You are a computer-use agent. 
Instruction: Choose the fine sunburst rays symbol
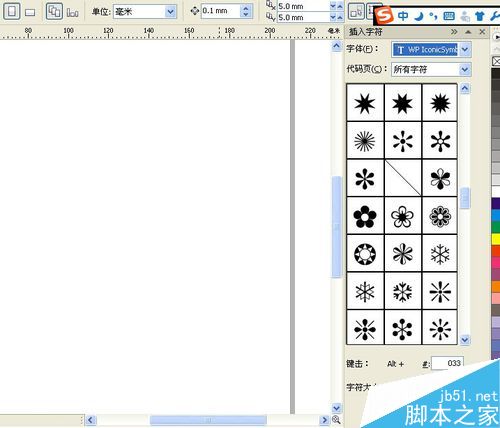point(365,141)
